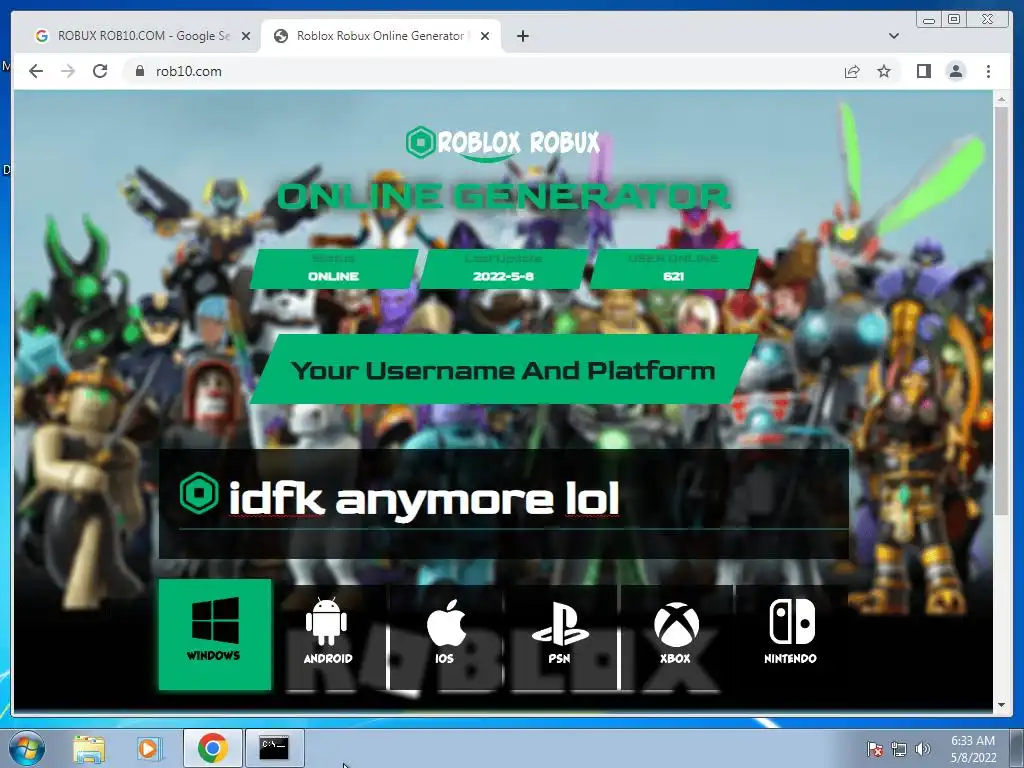
Task: Share this page via the share icon
Action: click(852, 71)
